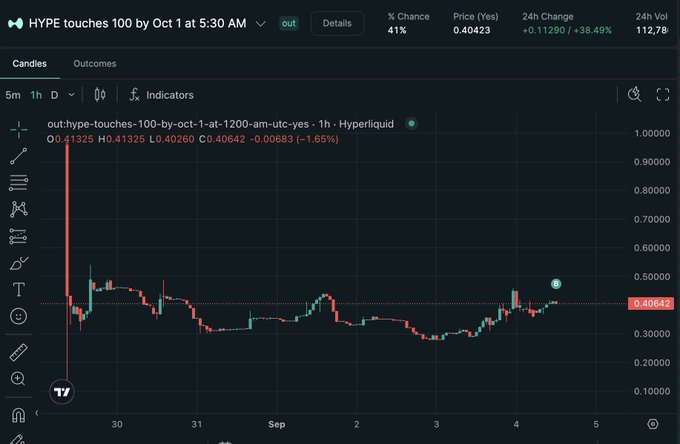The image size is (680, 444).
Task: Click the Sep date axis label
Action: [x=277, y=424]
